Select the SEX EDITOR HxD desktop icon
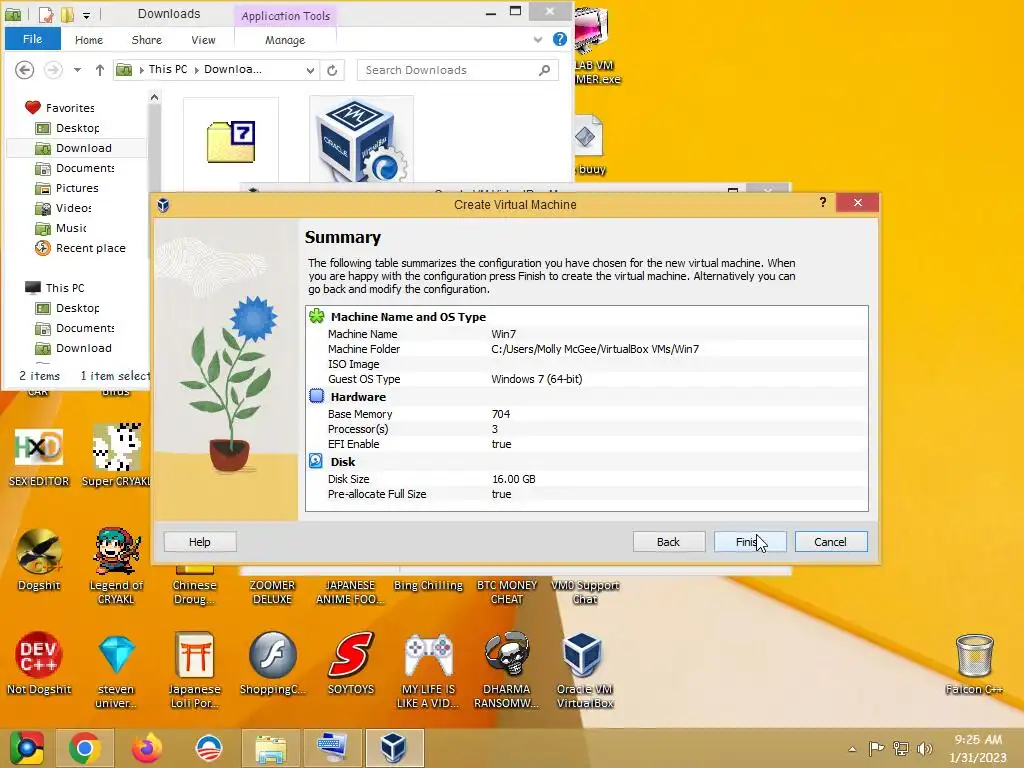 pyautogui.click(x=39, y=456)
